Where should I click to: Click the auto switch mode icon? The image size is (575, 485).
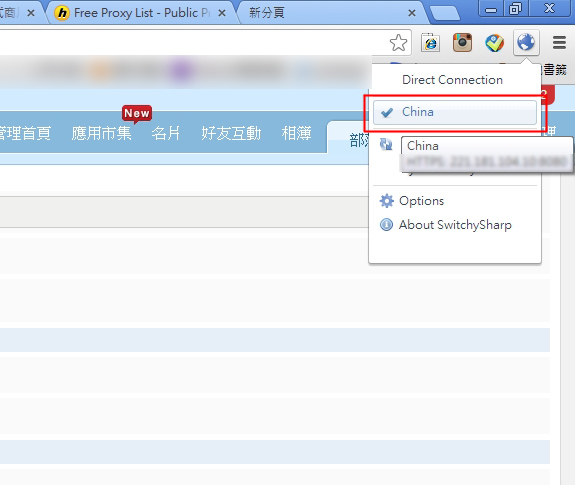(x=386, y=144)
